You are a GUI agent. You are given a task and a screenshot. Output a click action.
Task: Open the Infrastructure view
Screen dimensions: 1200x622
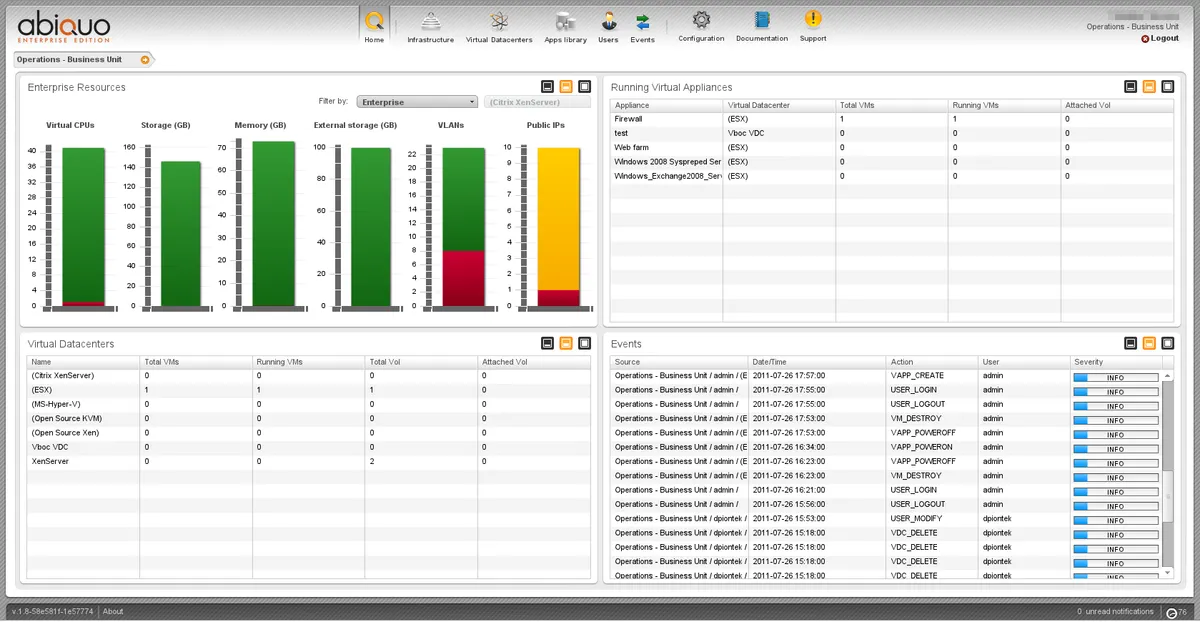430,27
